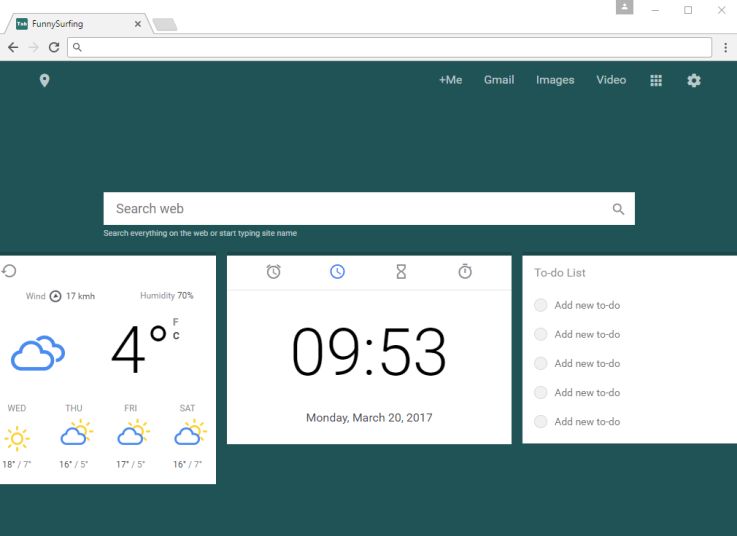Open the Images link
The width and height of the screenshot is (737, 536).
click(555, 80)
